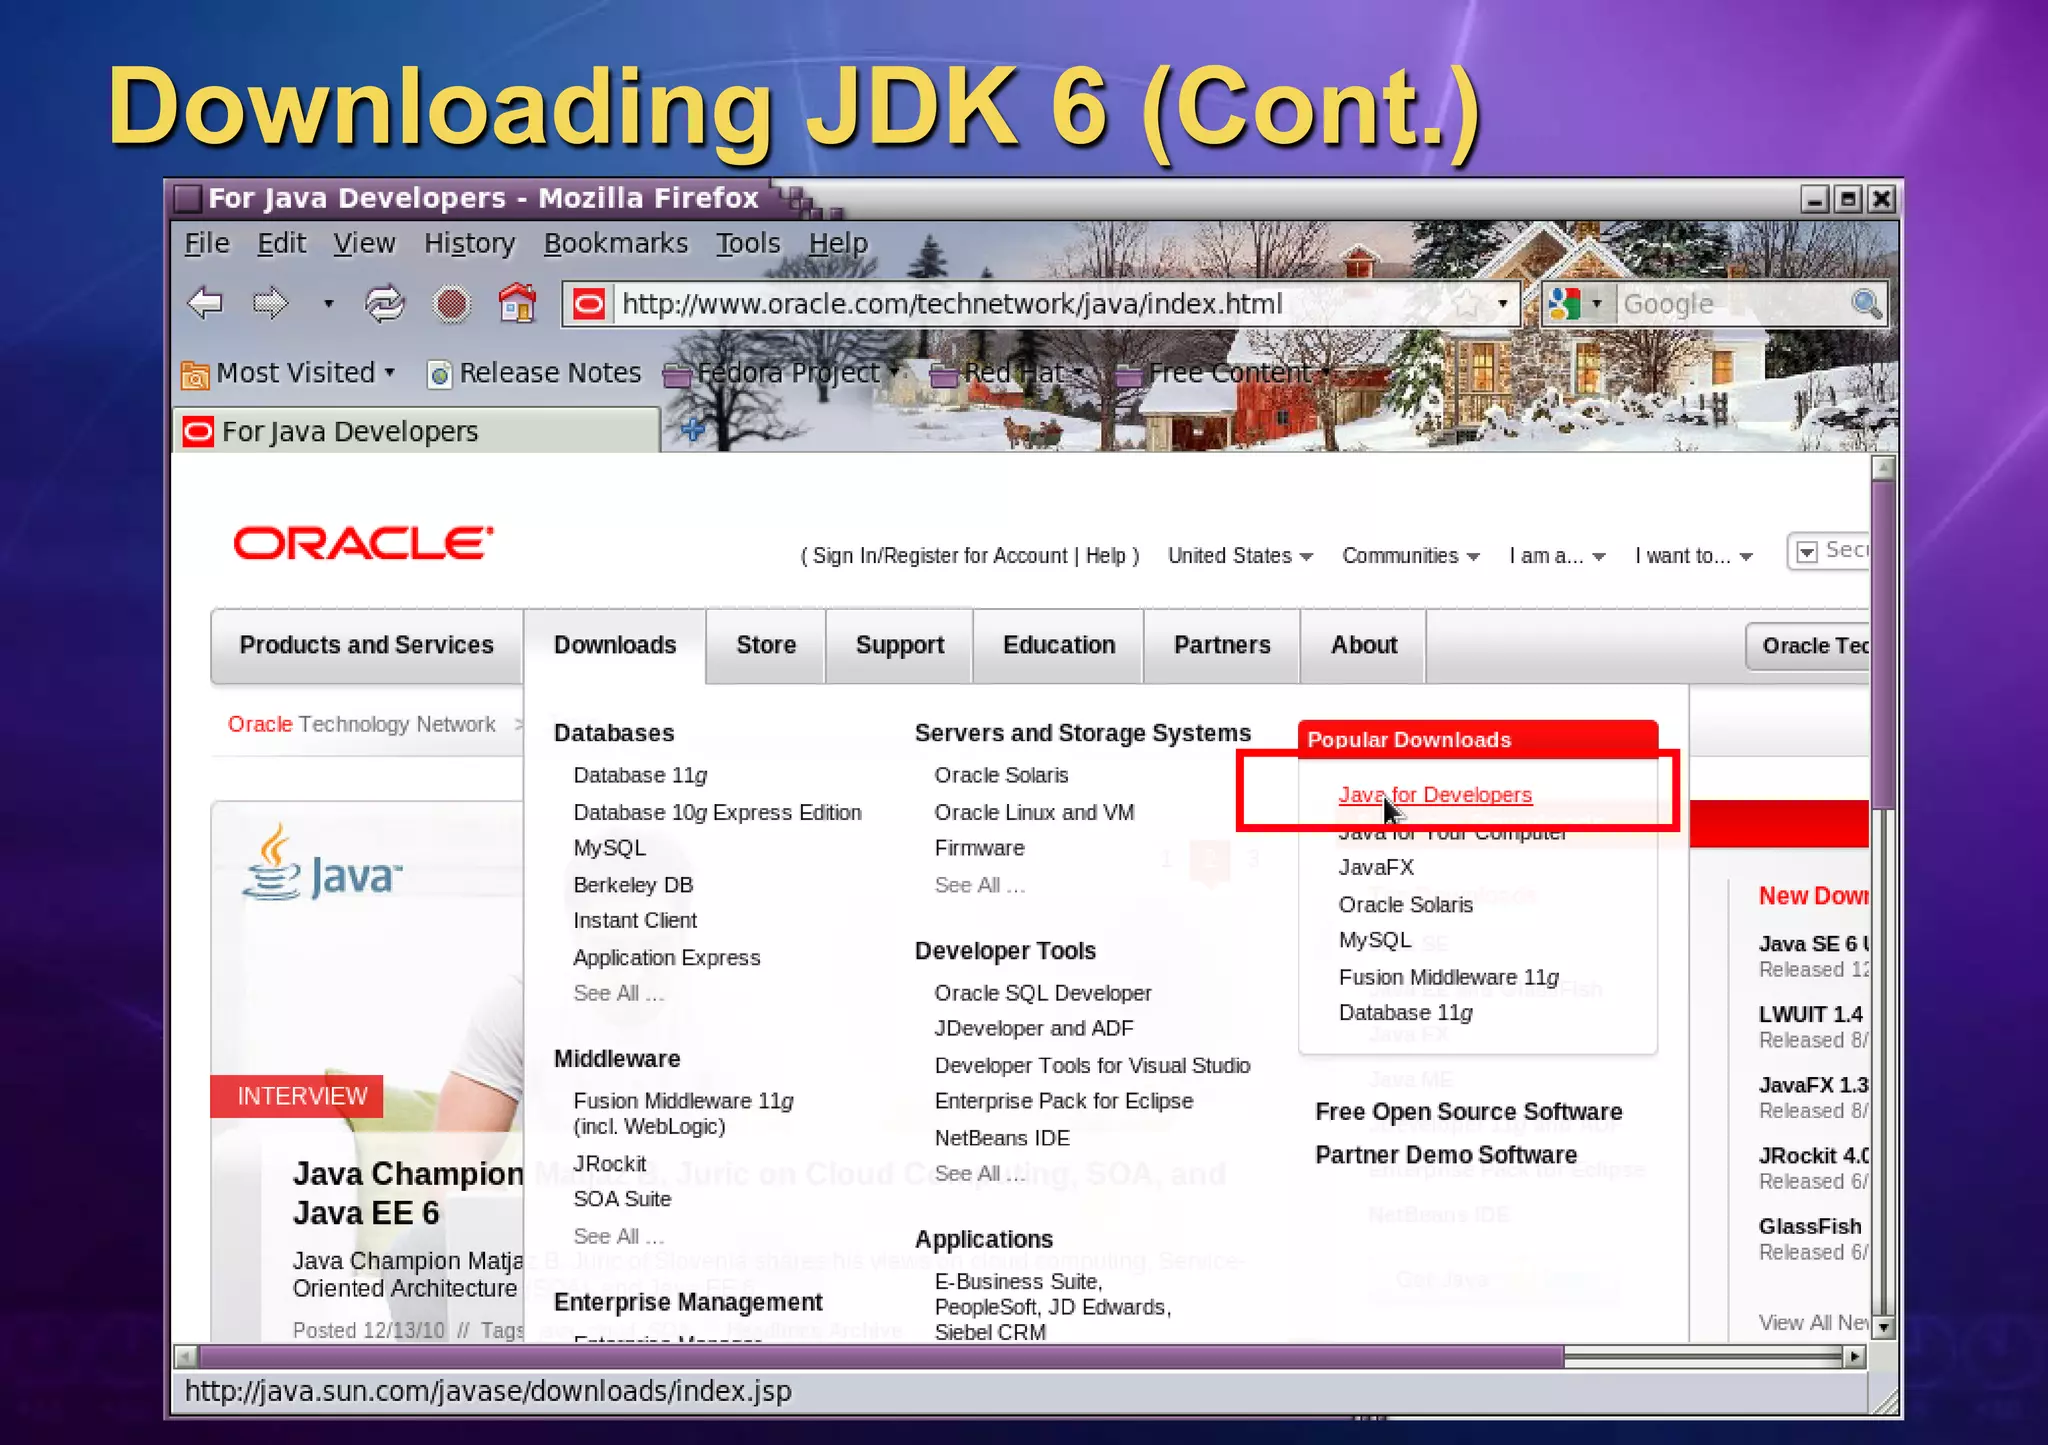Viewport: 2048px width, 1445px height.
Task: Click Oracle Solaris under Popular Downloads
Action: tap(1405, 905)
